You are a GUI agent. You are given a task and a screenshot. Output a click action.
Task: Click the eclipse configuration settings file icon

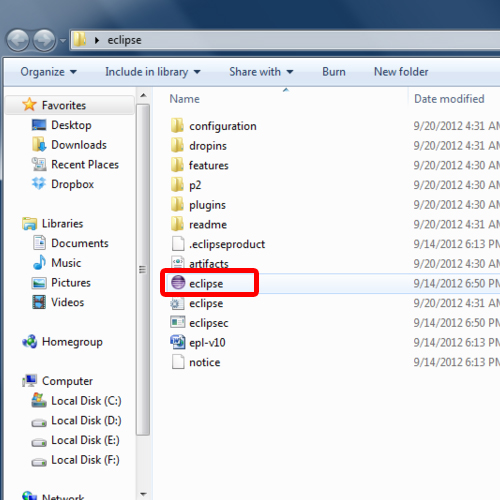(x=177, y=303)
